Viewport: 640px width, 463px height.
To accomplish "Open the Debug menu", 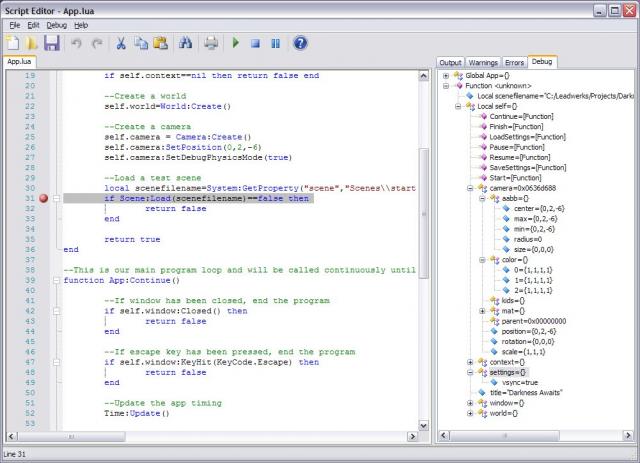I will [x=56, y=24].
